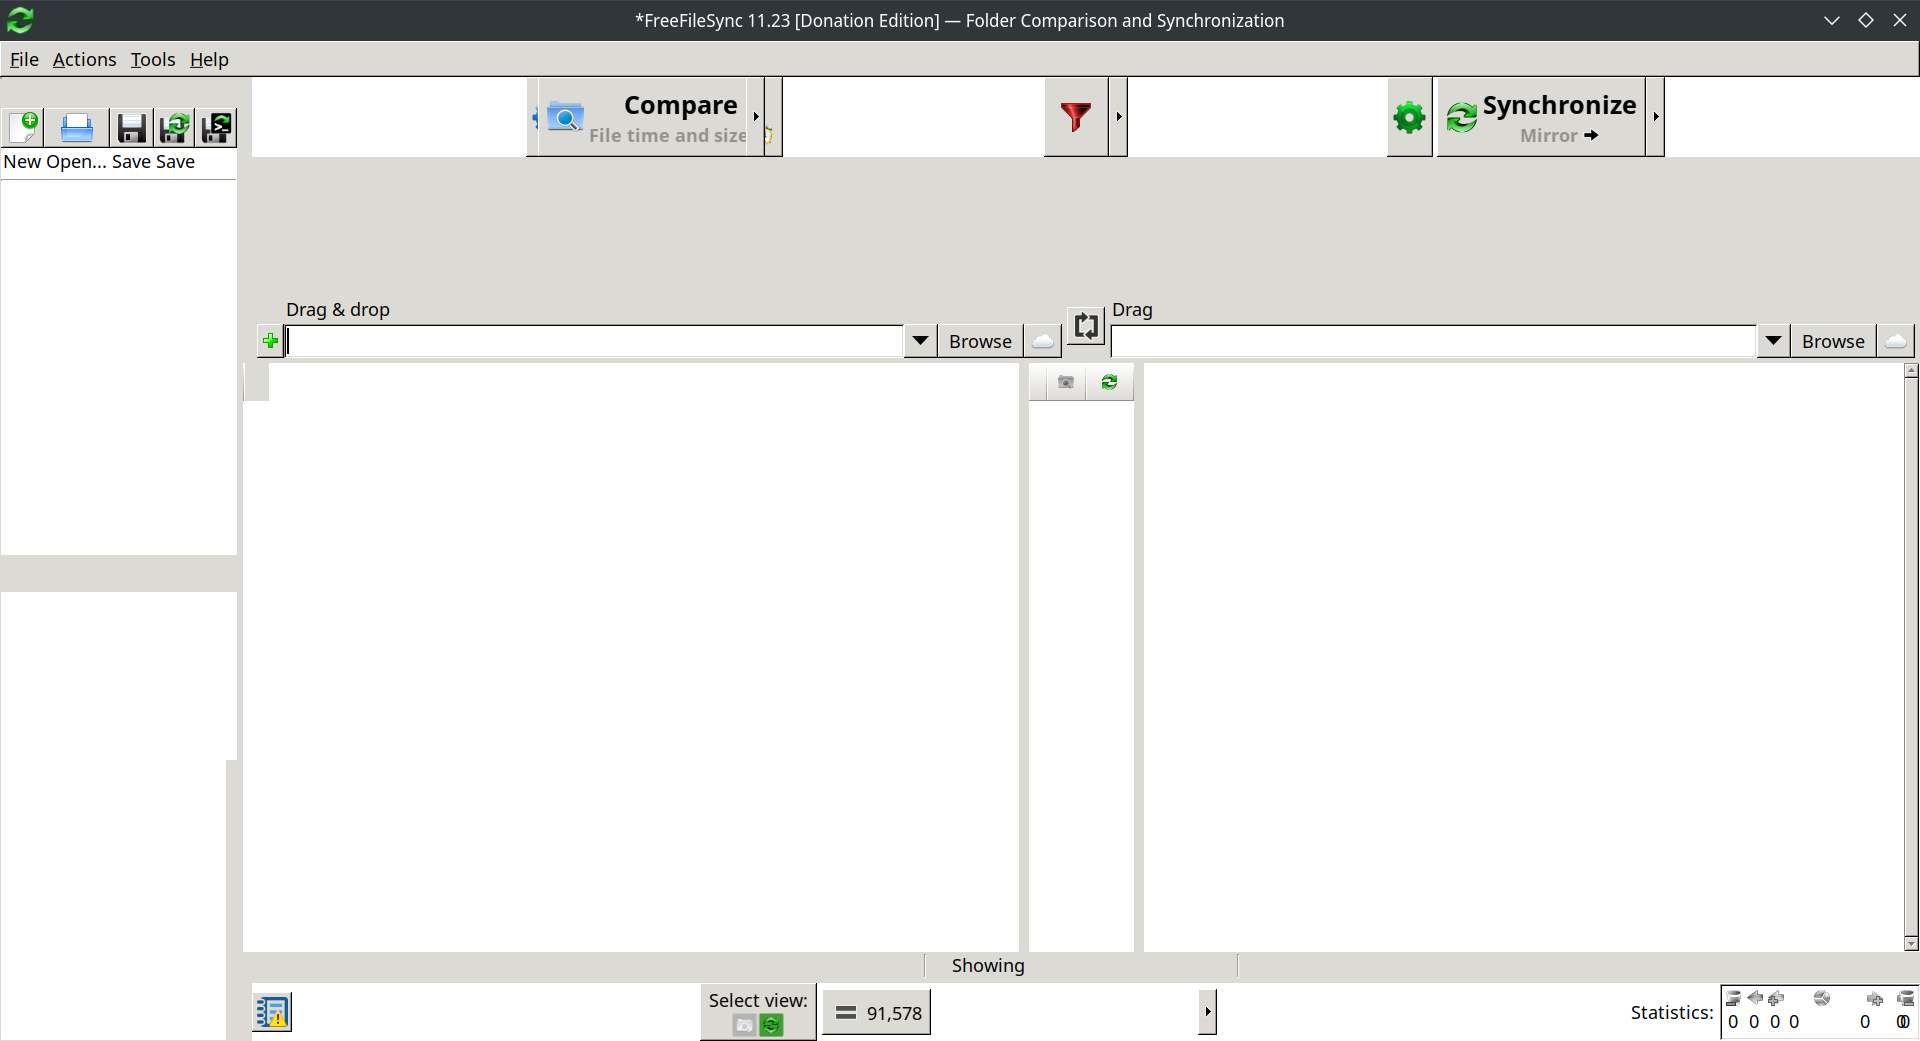Open the File menu

(24, 60)
